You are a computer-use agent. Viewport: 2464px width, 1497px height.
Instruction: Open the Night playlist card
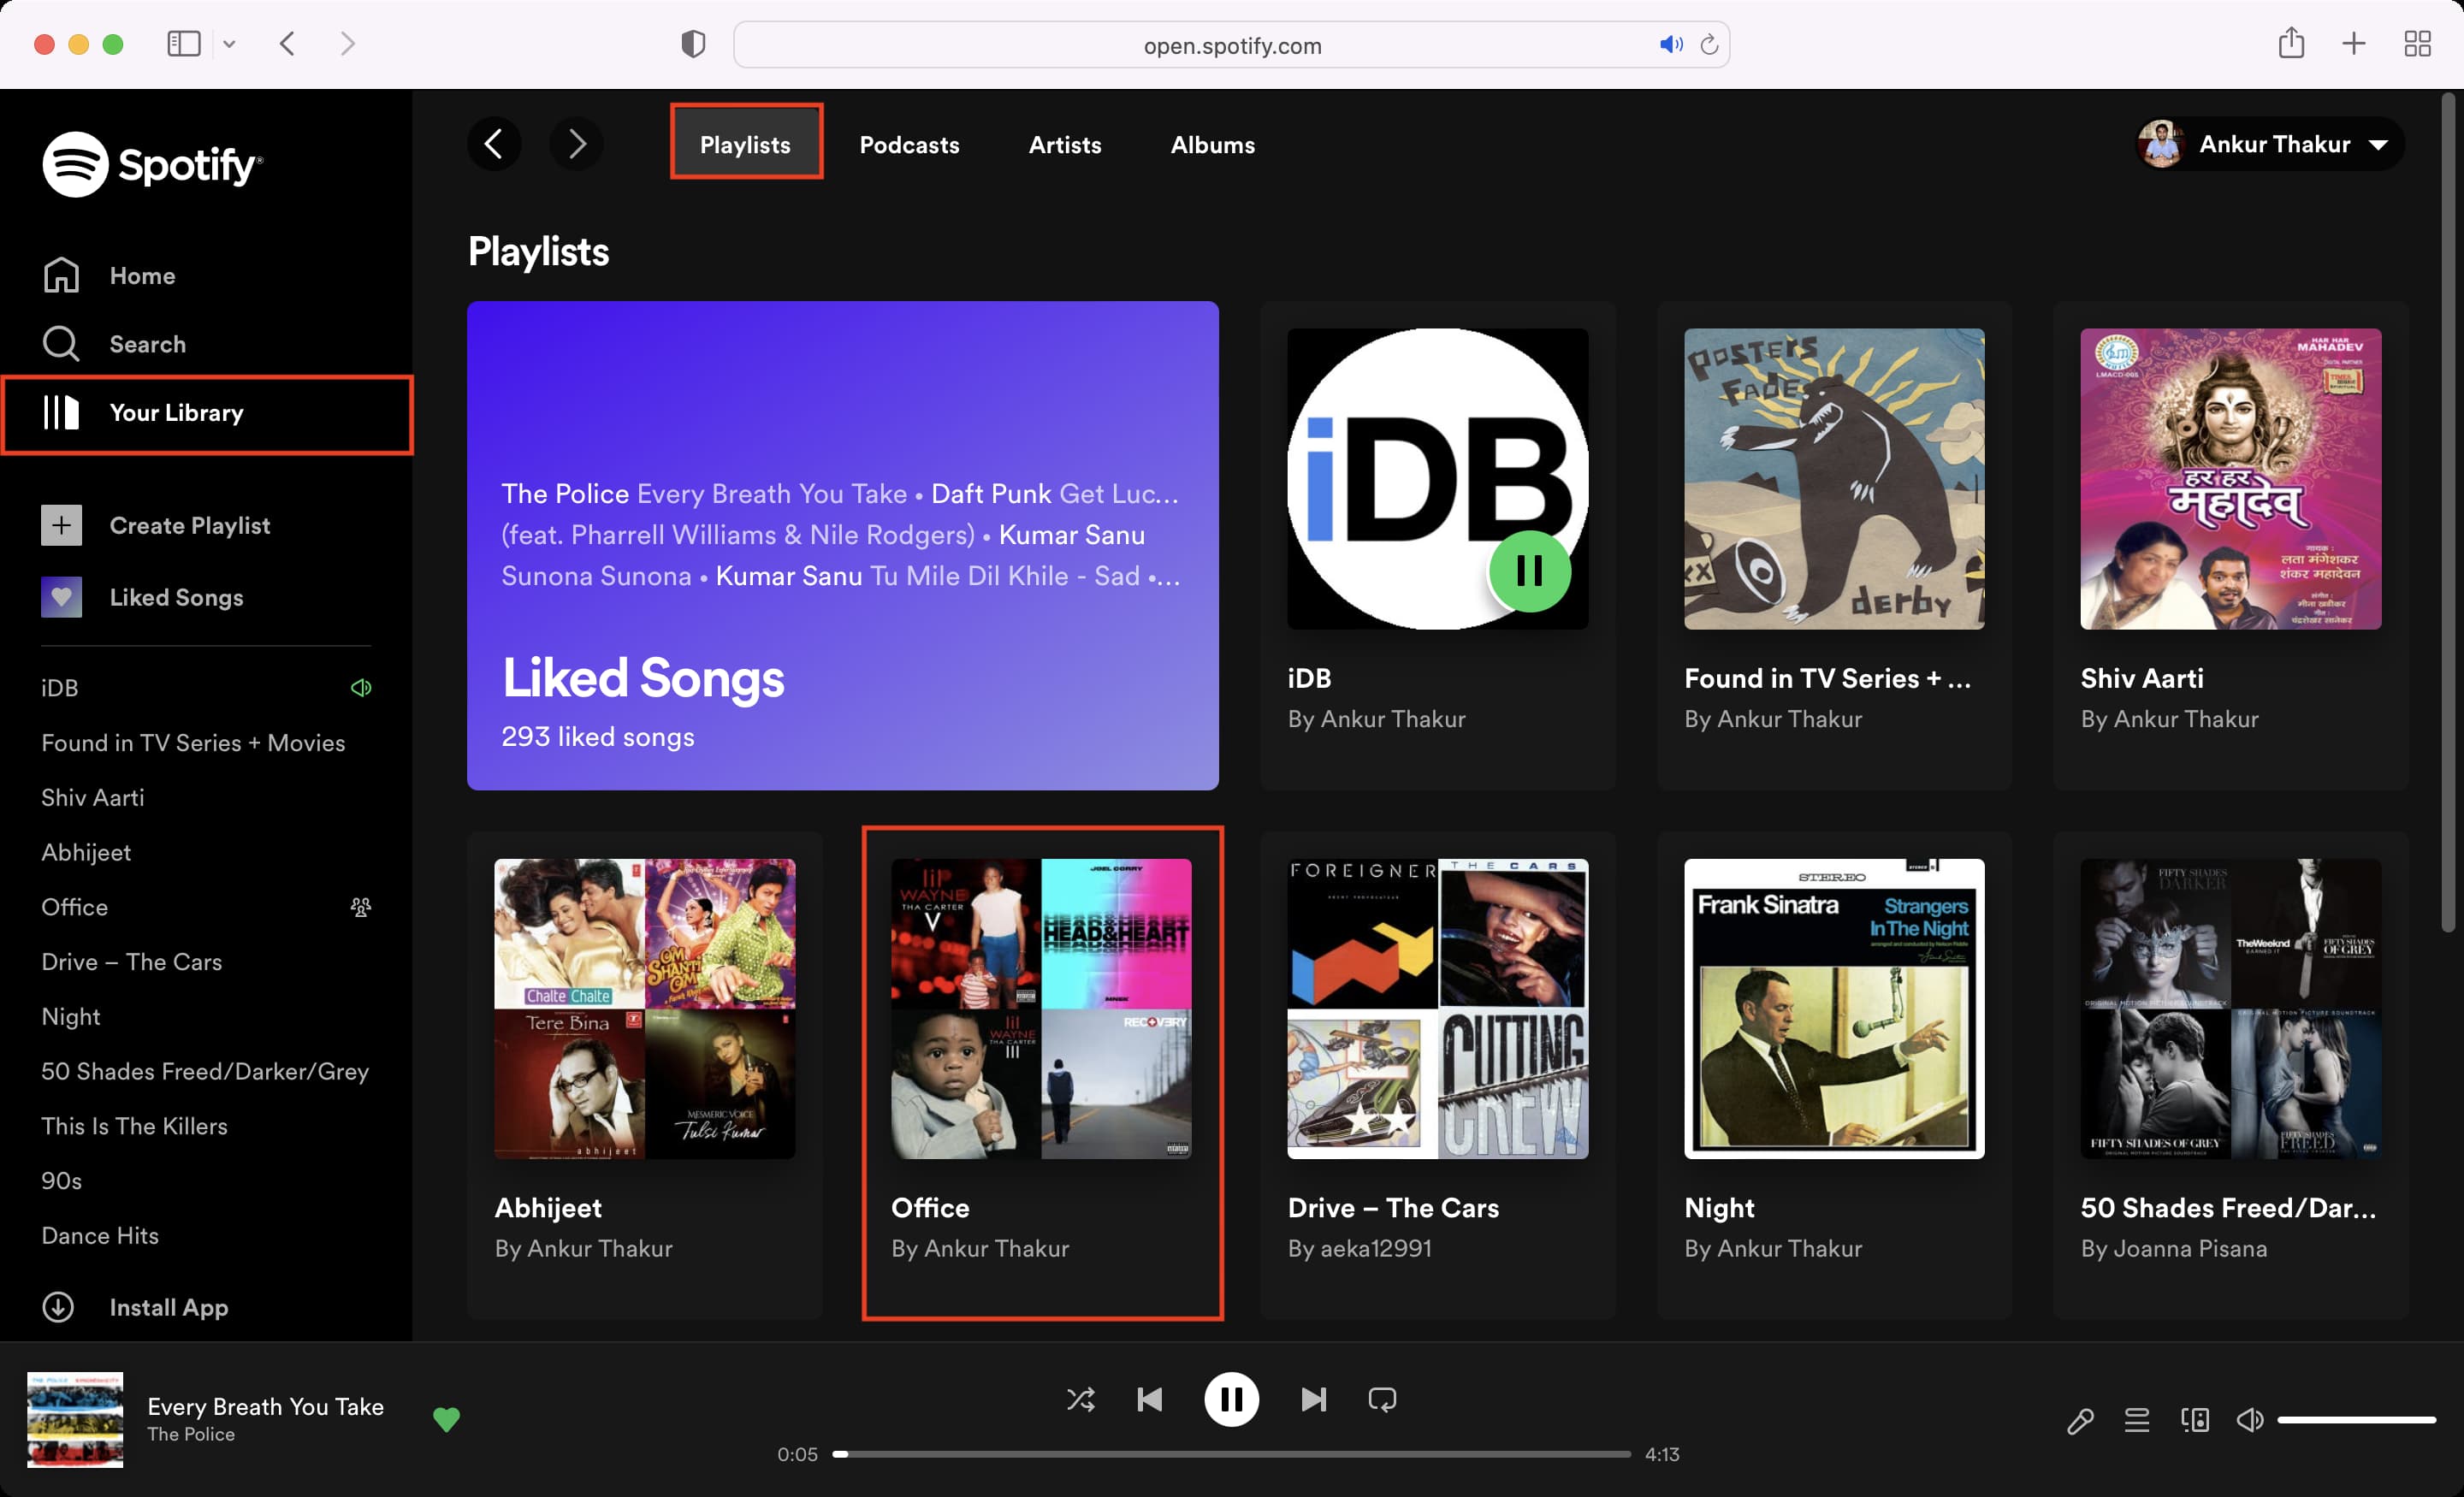(1834, 1075)
